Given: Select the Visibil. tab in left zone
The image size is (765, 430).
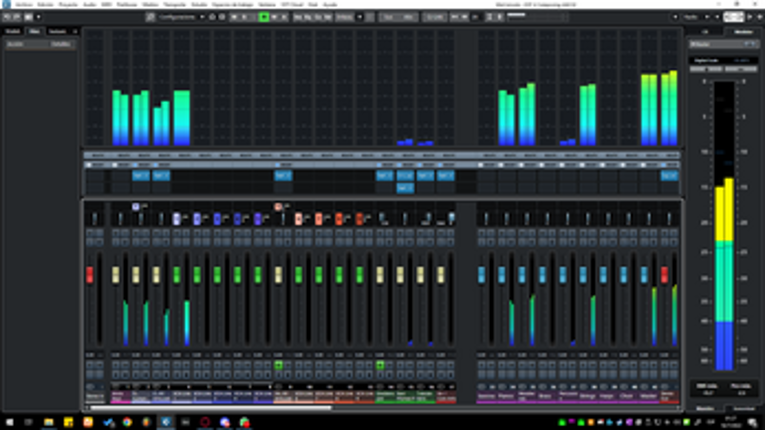Looking at the screenshot, I should click(x=13, y=31).
